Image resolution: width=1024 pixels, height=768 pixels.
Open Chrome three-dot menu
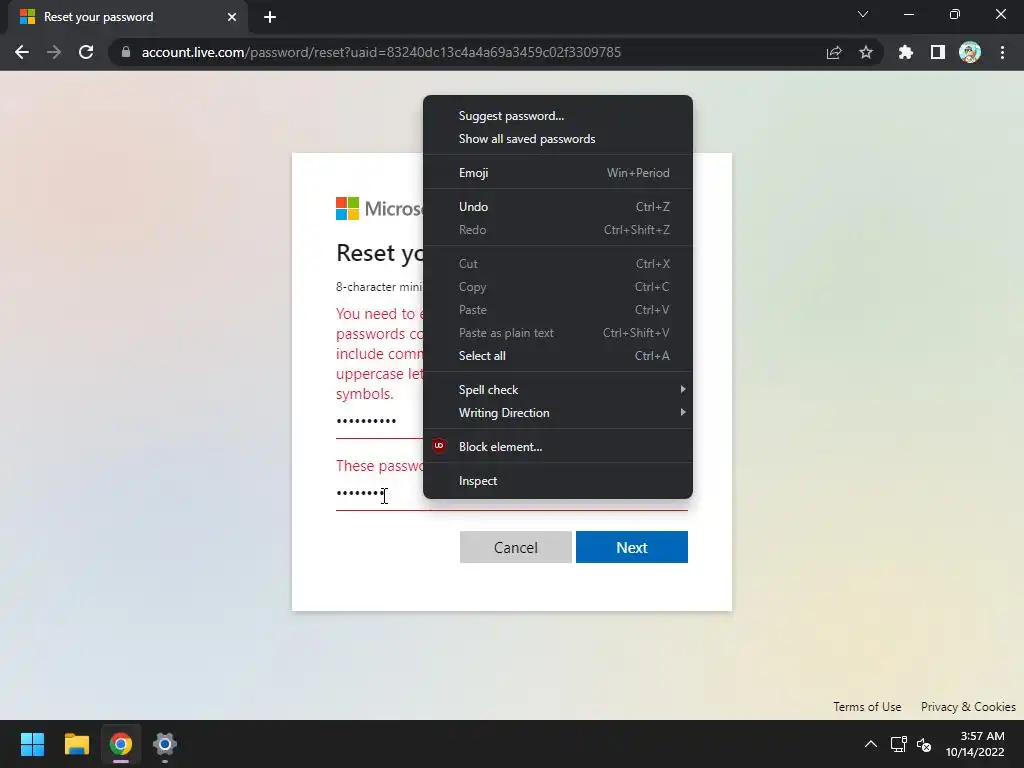[1002, 52]
